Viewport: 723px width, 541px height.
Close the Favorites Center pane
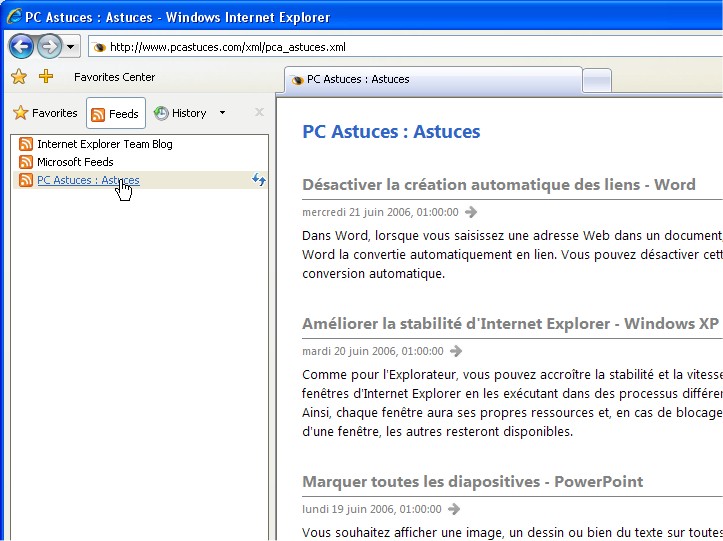click(x=259, y=112)
